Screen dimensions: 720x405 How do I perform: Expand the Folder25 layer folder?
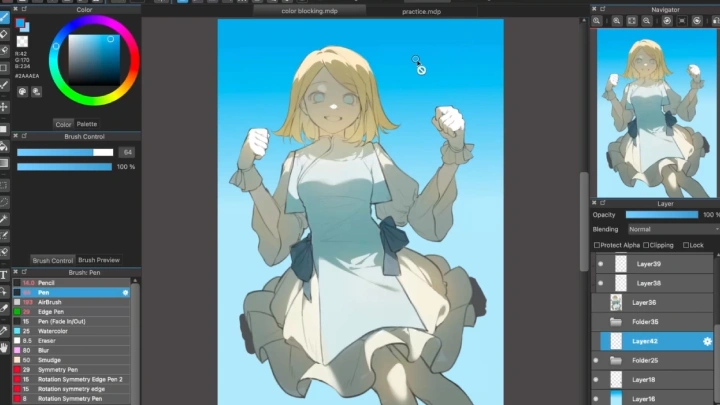(x=616, y=360)
